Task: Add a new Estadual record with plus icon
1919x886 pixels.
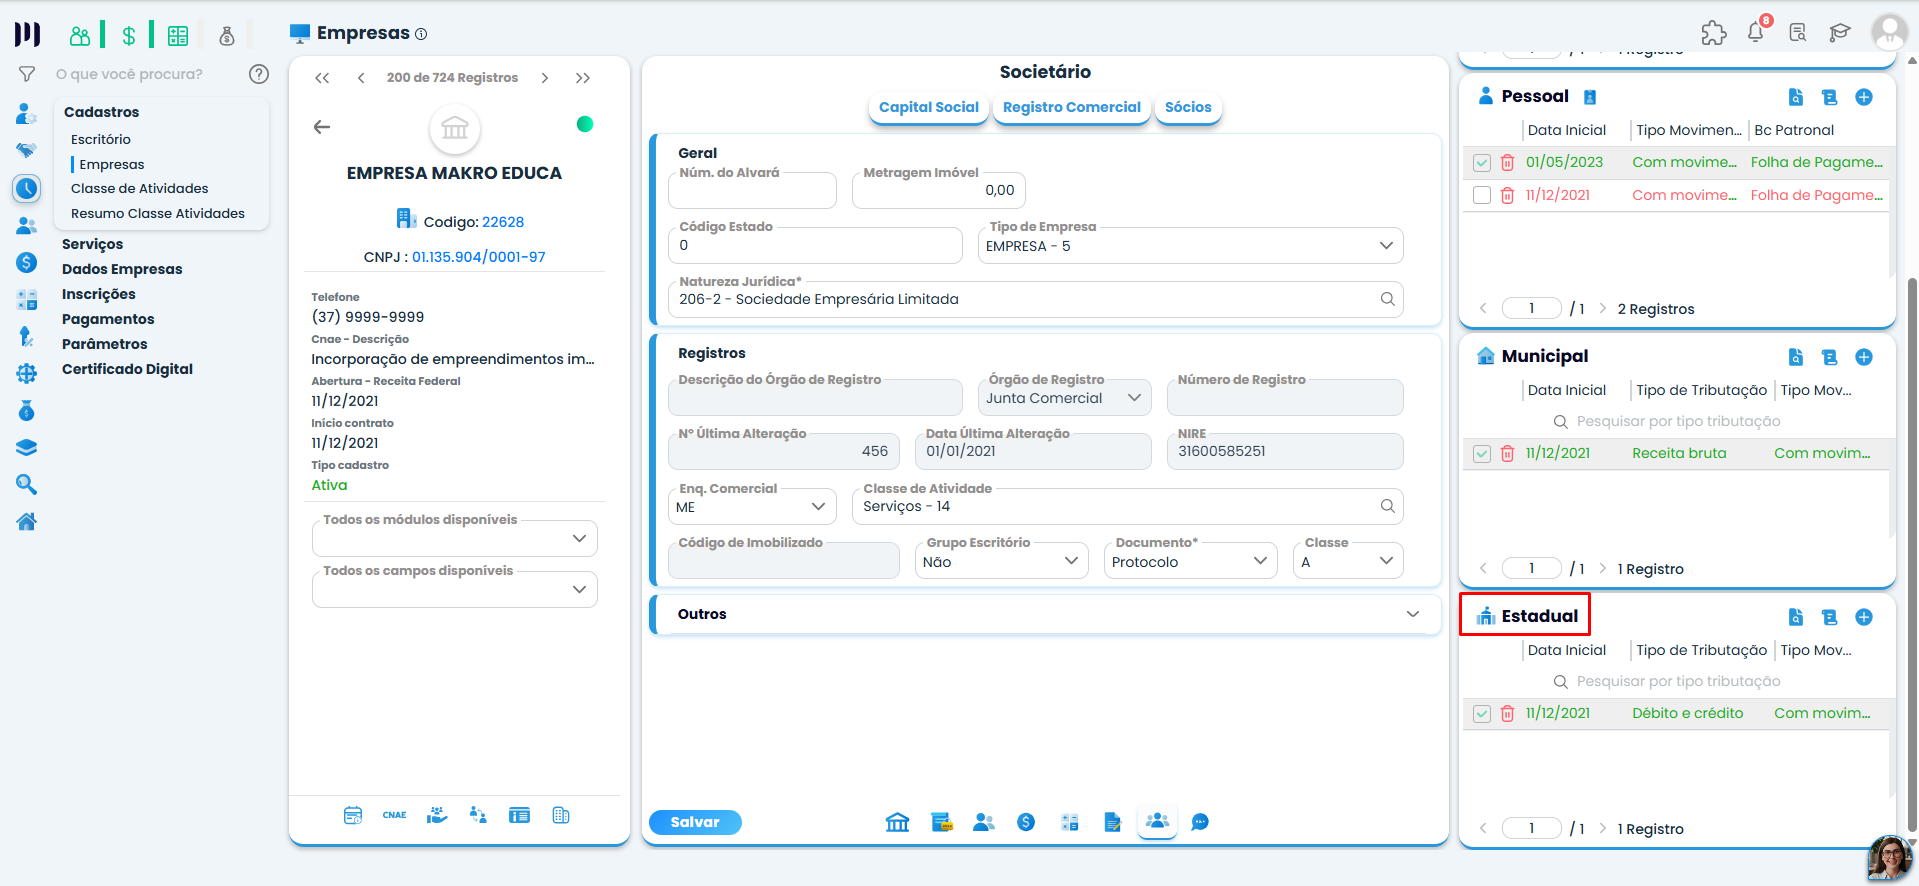Action: (1864, 617)
